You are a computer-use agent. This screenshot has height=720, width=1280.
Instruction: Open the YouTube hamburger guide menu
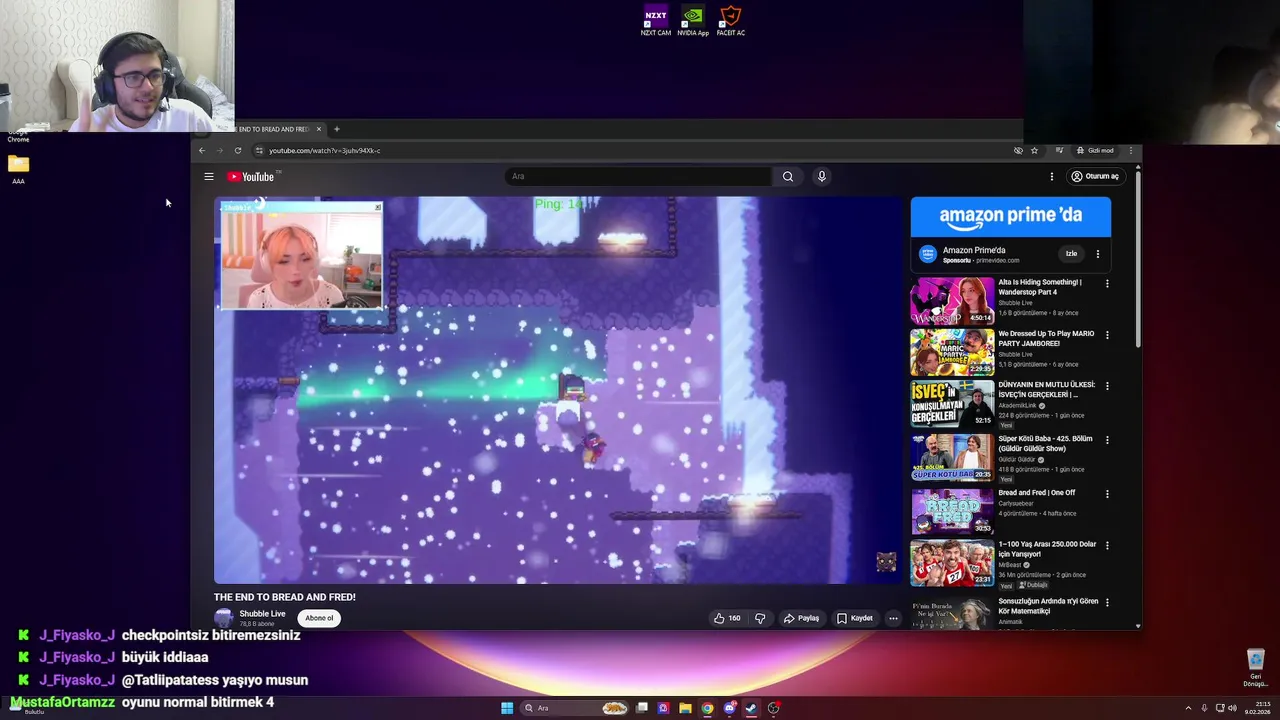(209, 177)
